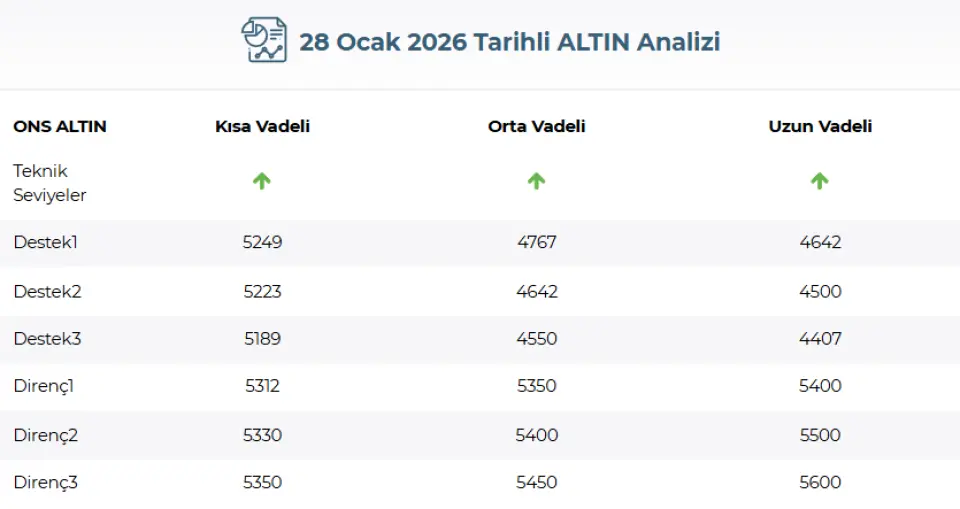Click the Teknik Seviyeler row label
The width and height of the screenshot is (960, 509).
tap(50, 183)
